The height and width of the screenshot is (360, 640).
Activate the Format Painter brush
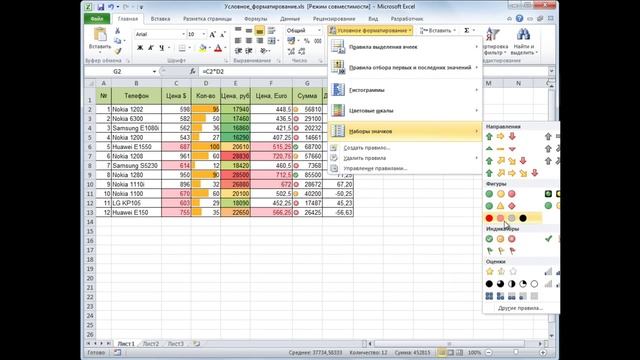(x=118, y=51)
